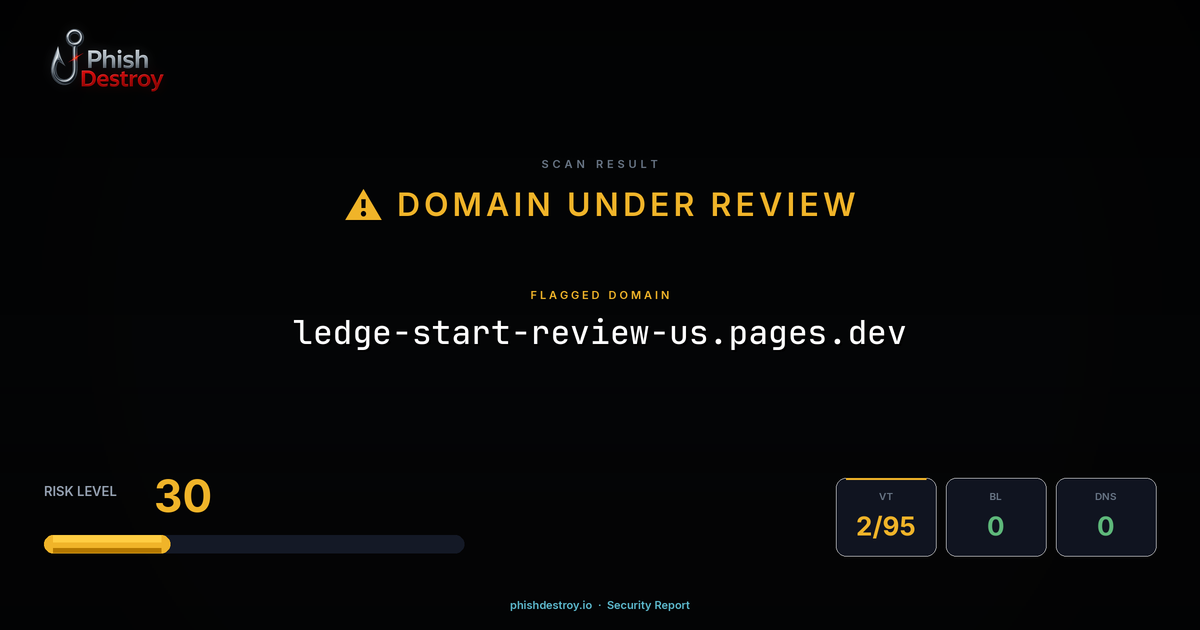
Task: Open the phishdestroy.io link
Action: pyautogui.click(x=550, y=605)
